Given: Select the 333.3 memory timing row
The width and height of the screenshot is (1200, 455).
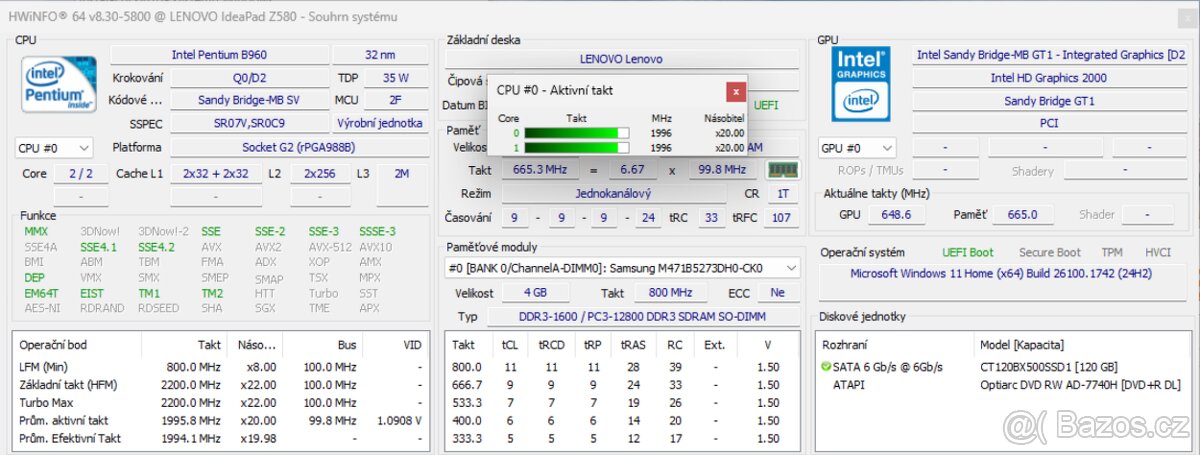Looking at the screenshot, I should tap(622, 438).
